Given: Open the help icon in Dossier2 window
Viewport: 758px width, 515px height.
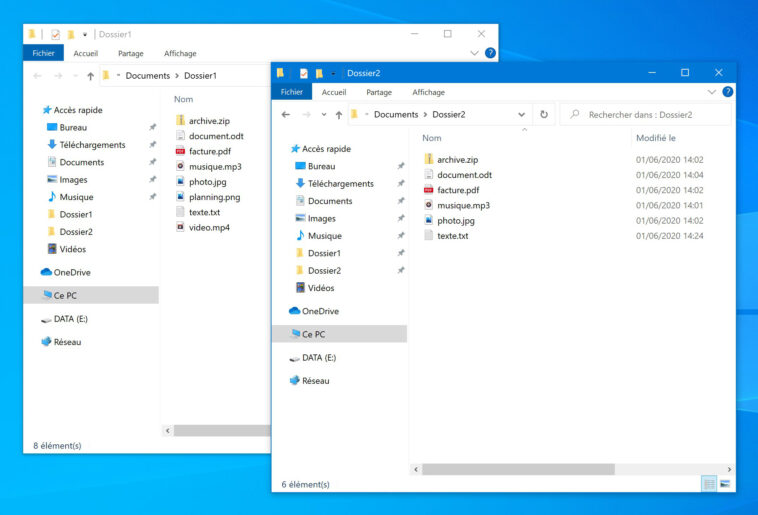Looking at the screenshot, I should (x=728, y=92).
